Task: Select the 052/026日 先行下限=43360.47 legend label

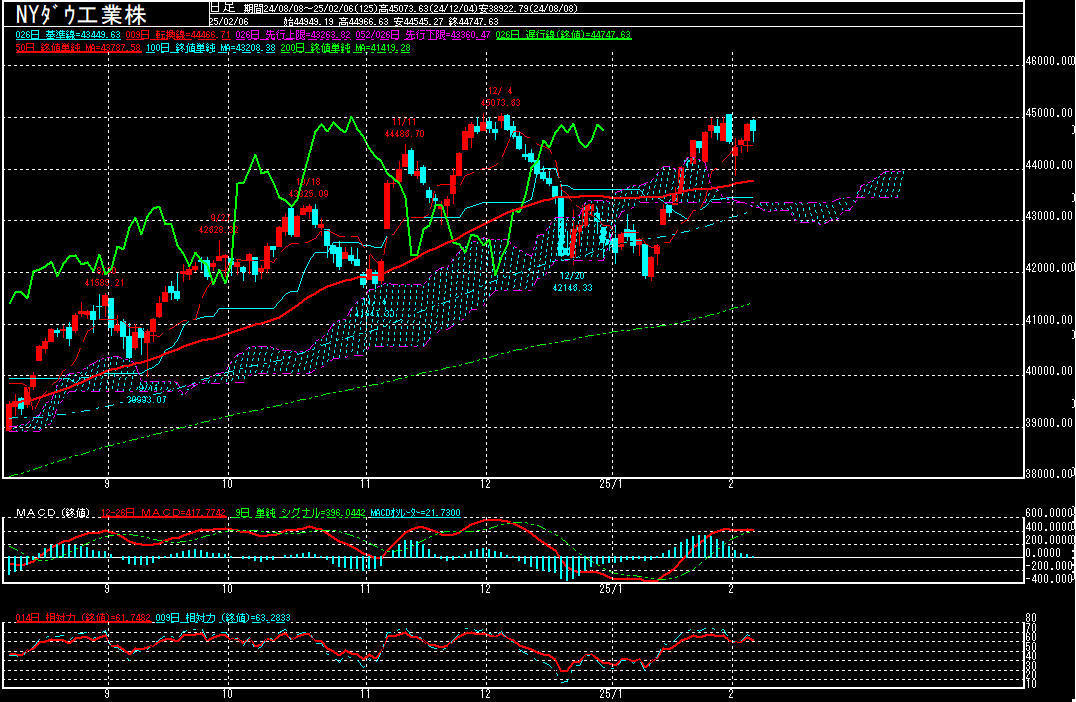Action: [x=423, y=35]
